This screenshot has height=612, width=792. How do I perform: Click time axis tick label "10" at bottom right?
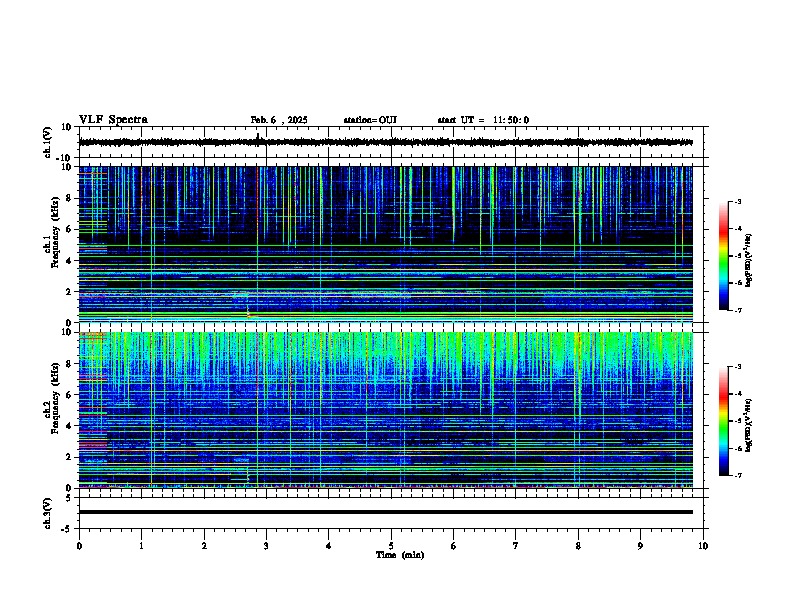click(703, 546)
